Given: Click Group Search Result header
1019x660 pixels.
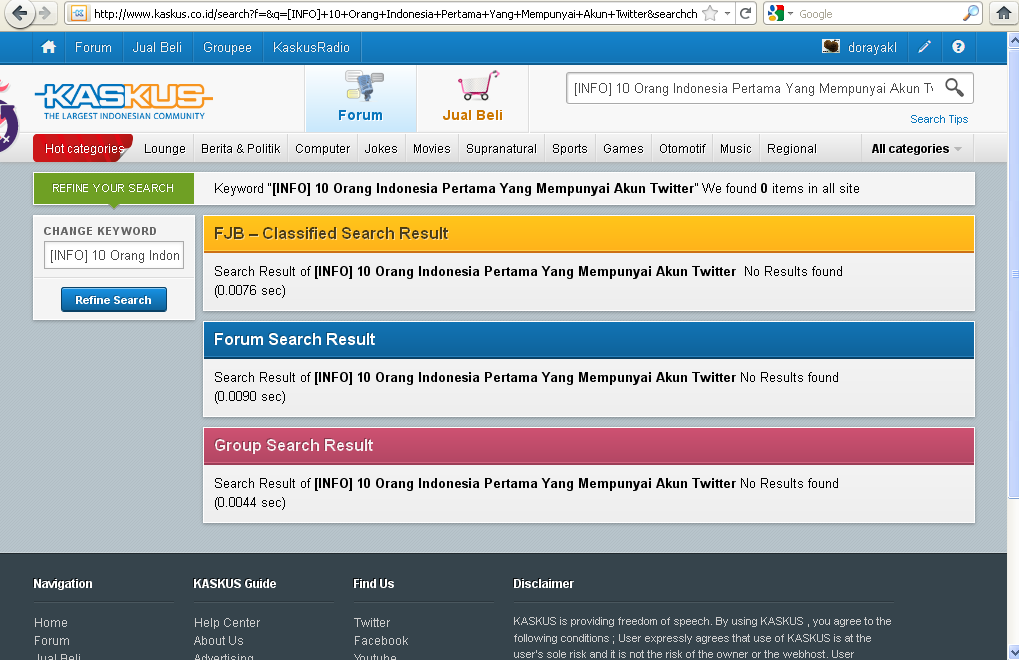Looking at the screenshot, I should 589,446.
